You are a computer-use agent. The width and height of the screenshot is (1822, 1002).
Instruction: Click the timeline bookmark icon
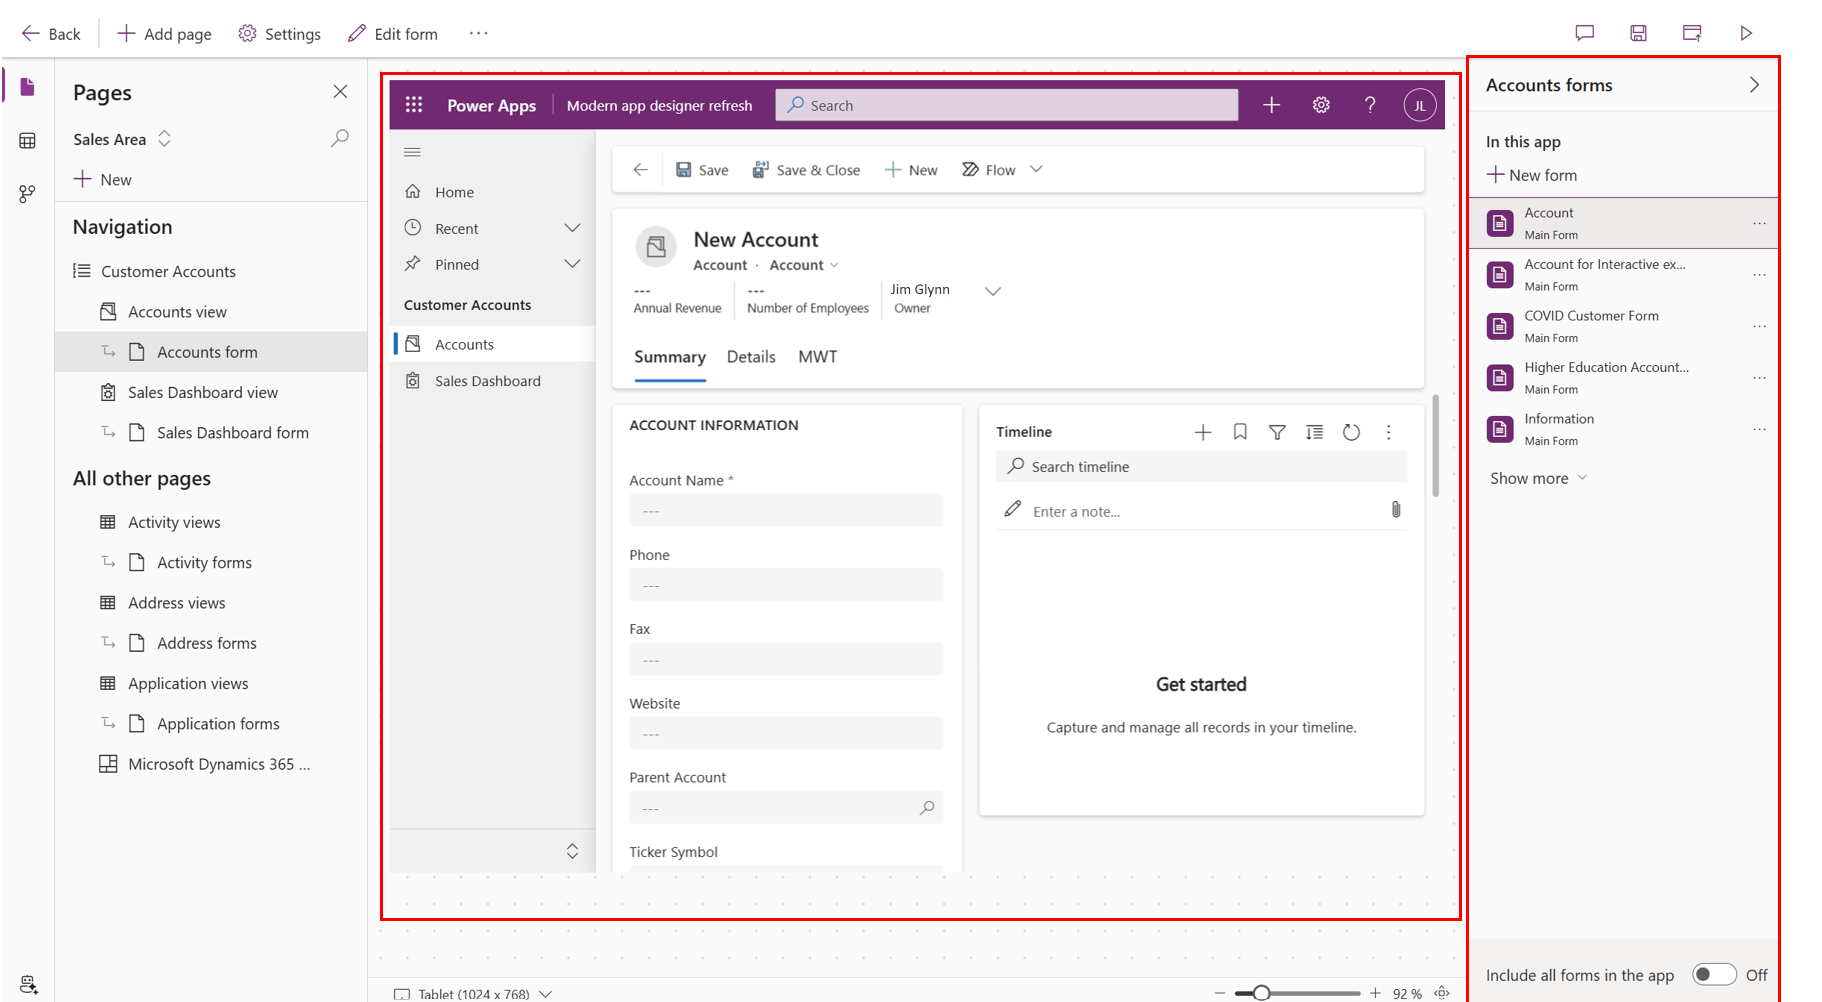point(1240,432)
